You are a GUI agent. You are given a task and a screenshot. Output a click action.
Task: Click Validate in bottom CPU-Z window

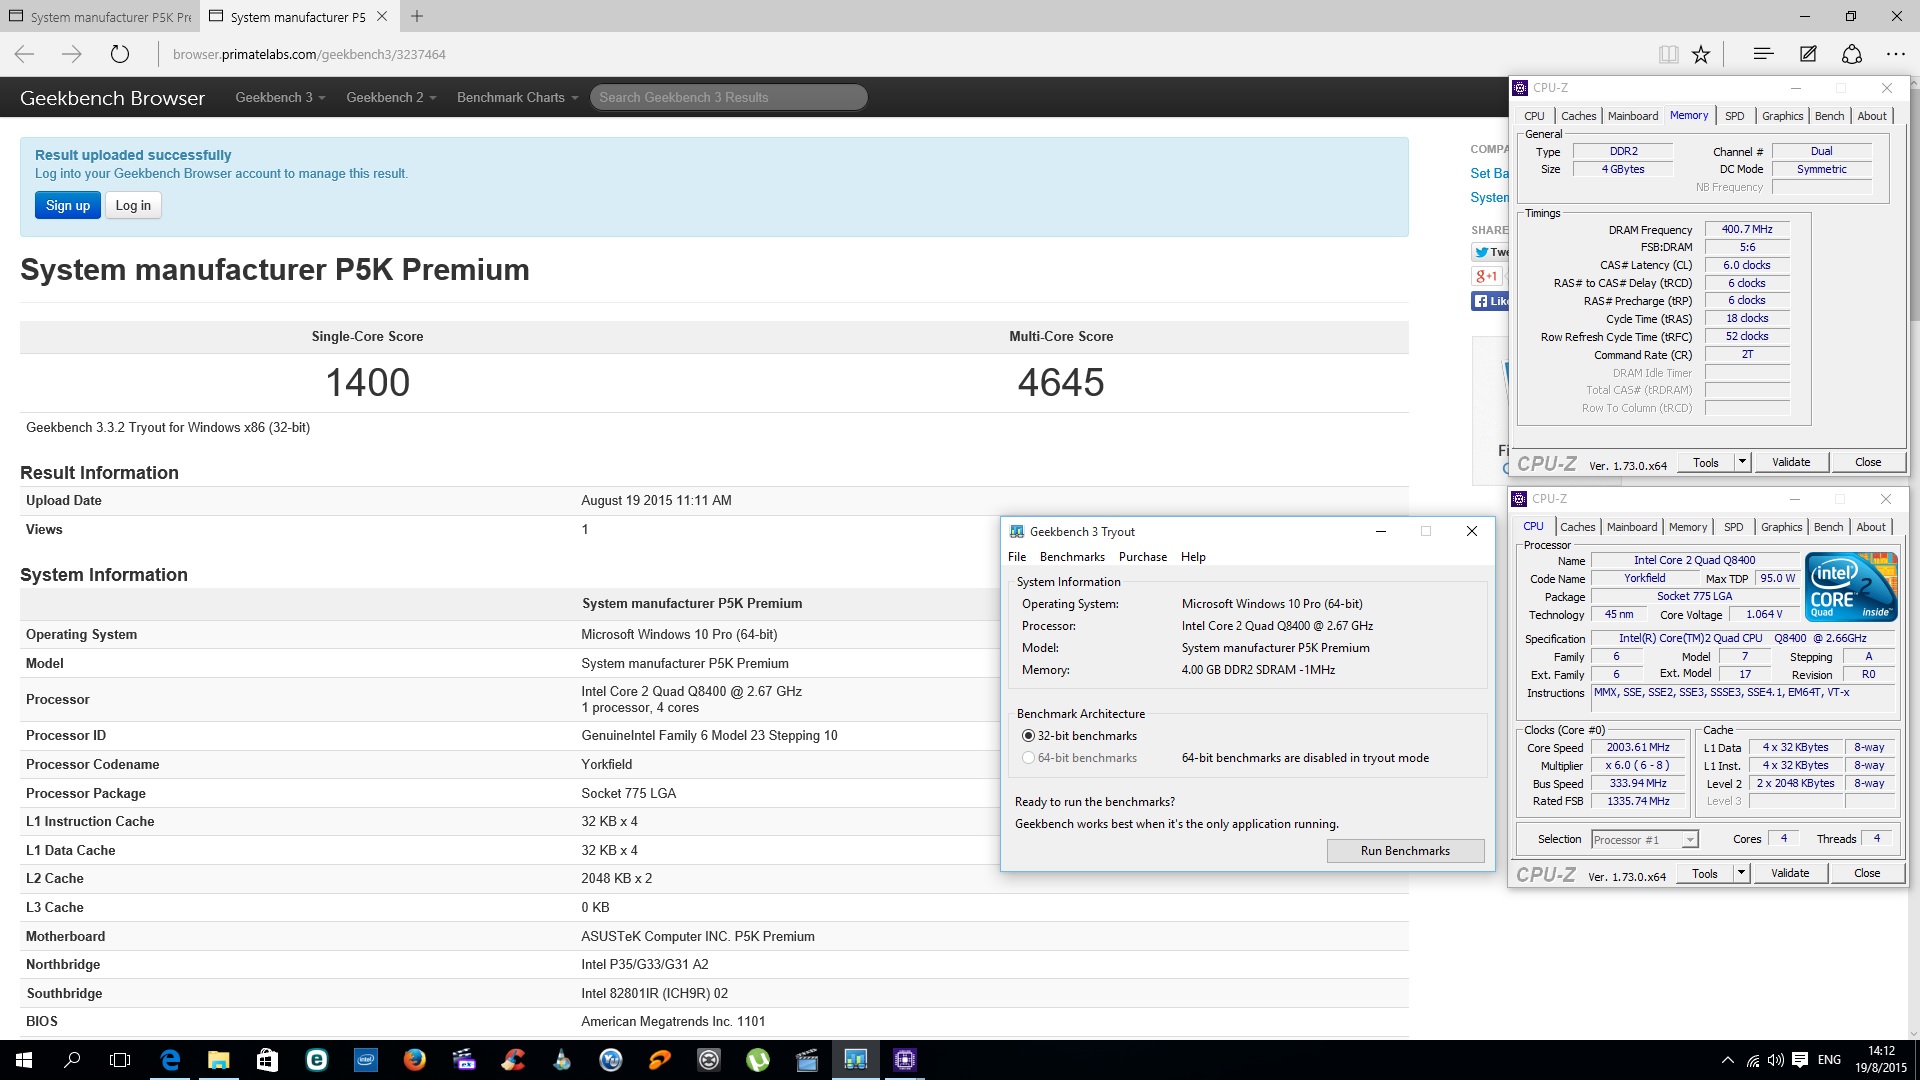click(x=1790, y=873)
